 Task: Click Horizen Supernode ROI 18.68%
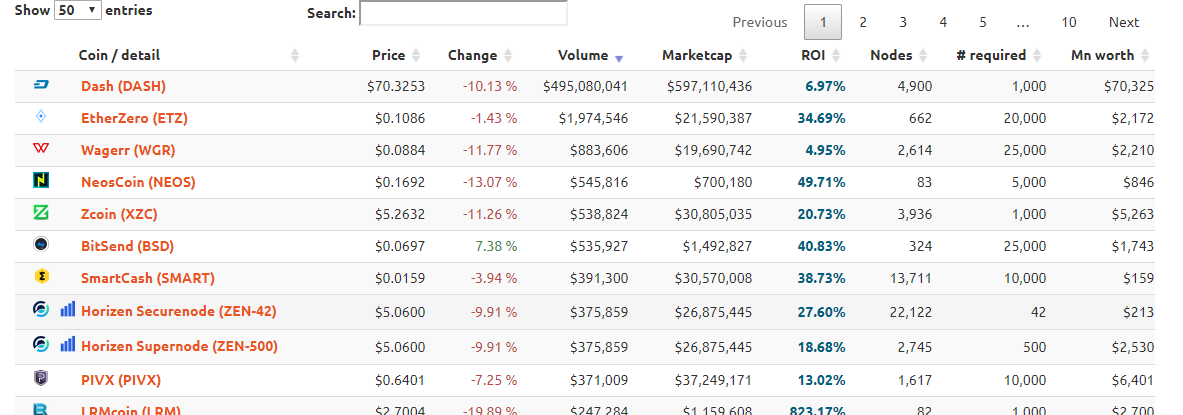coord(822,346)
